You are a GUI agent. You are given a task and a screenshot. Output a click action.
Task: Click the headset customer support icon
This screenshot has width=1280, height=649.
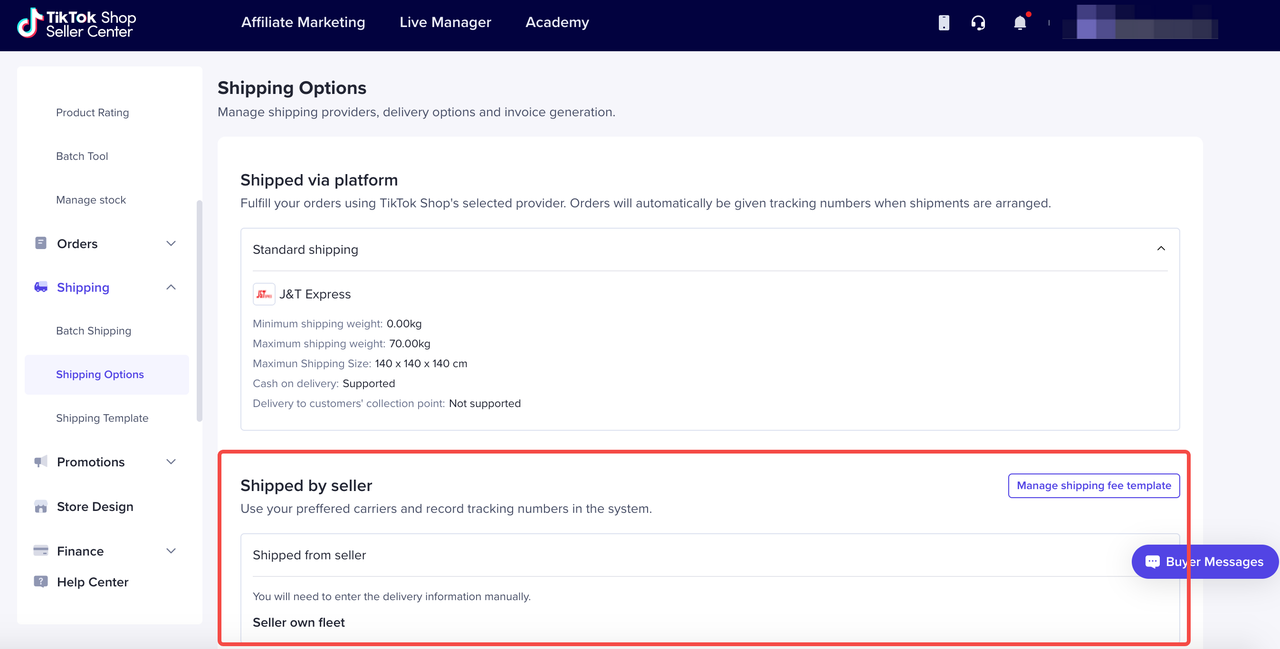pos(978,23)
